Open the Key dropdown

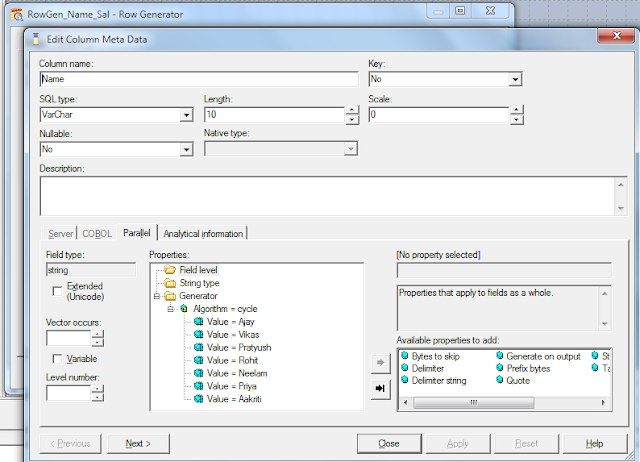point(515,79)
